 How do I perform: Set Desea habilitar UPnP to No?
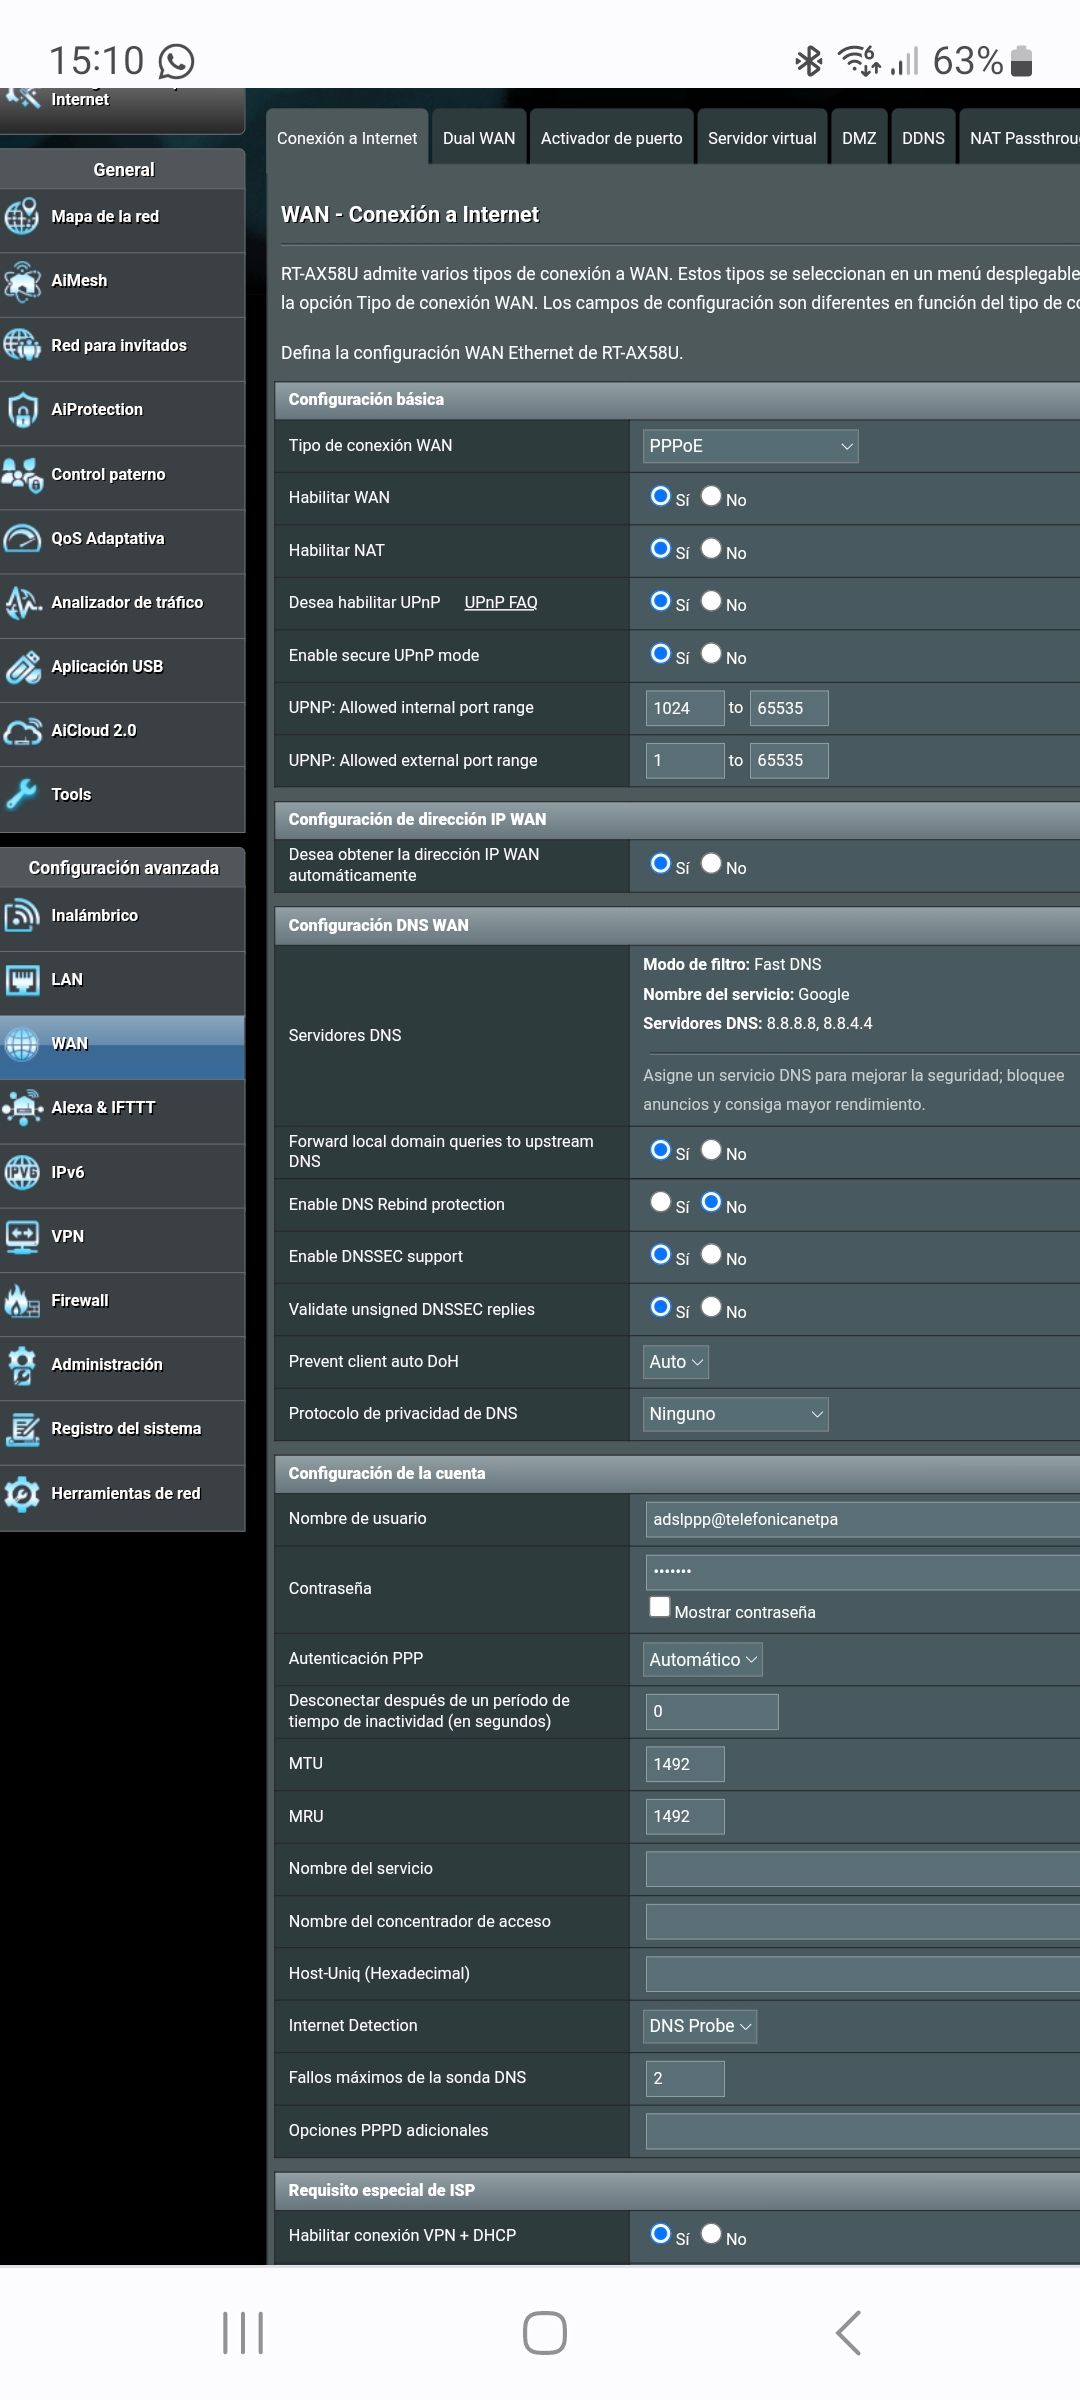tap(711, 601)
